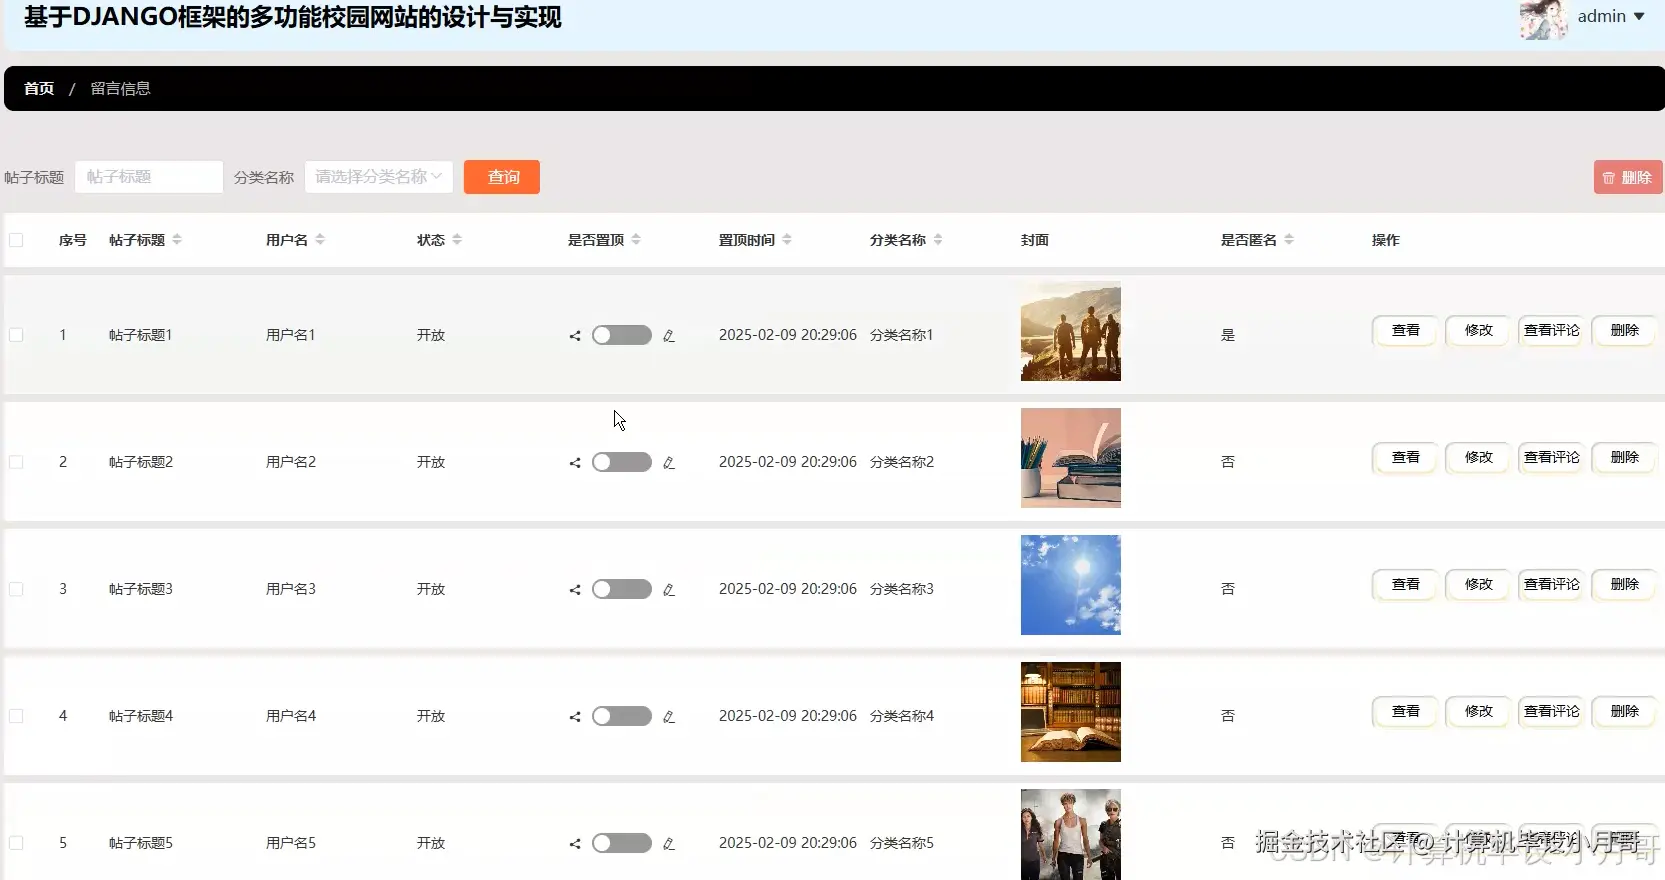Click 删除 for 帖子标题2
The width and height of the screenshot is (1665, 880).
(x=1624, y=457)
